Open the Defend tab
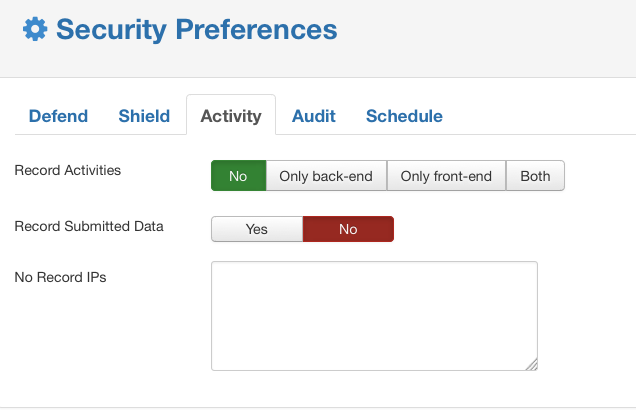Screen dimensions: 636x410 pos(58,116)
